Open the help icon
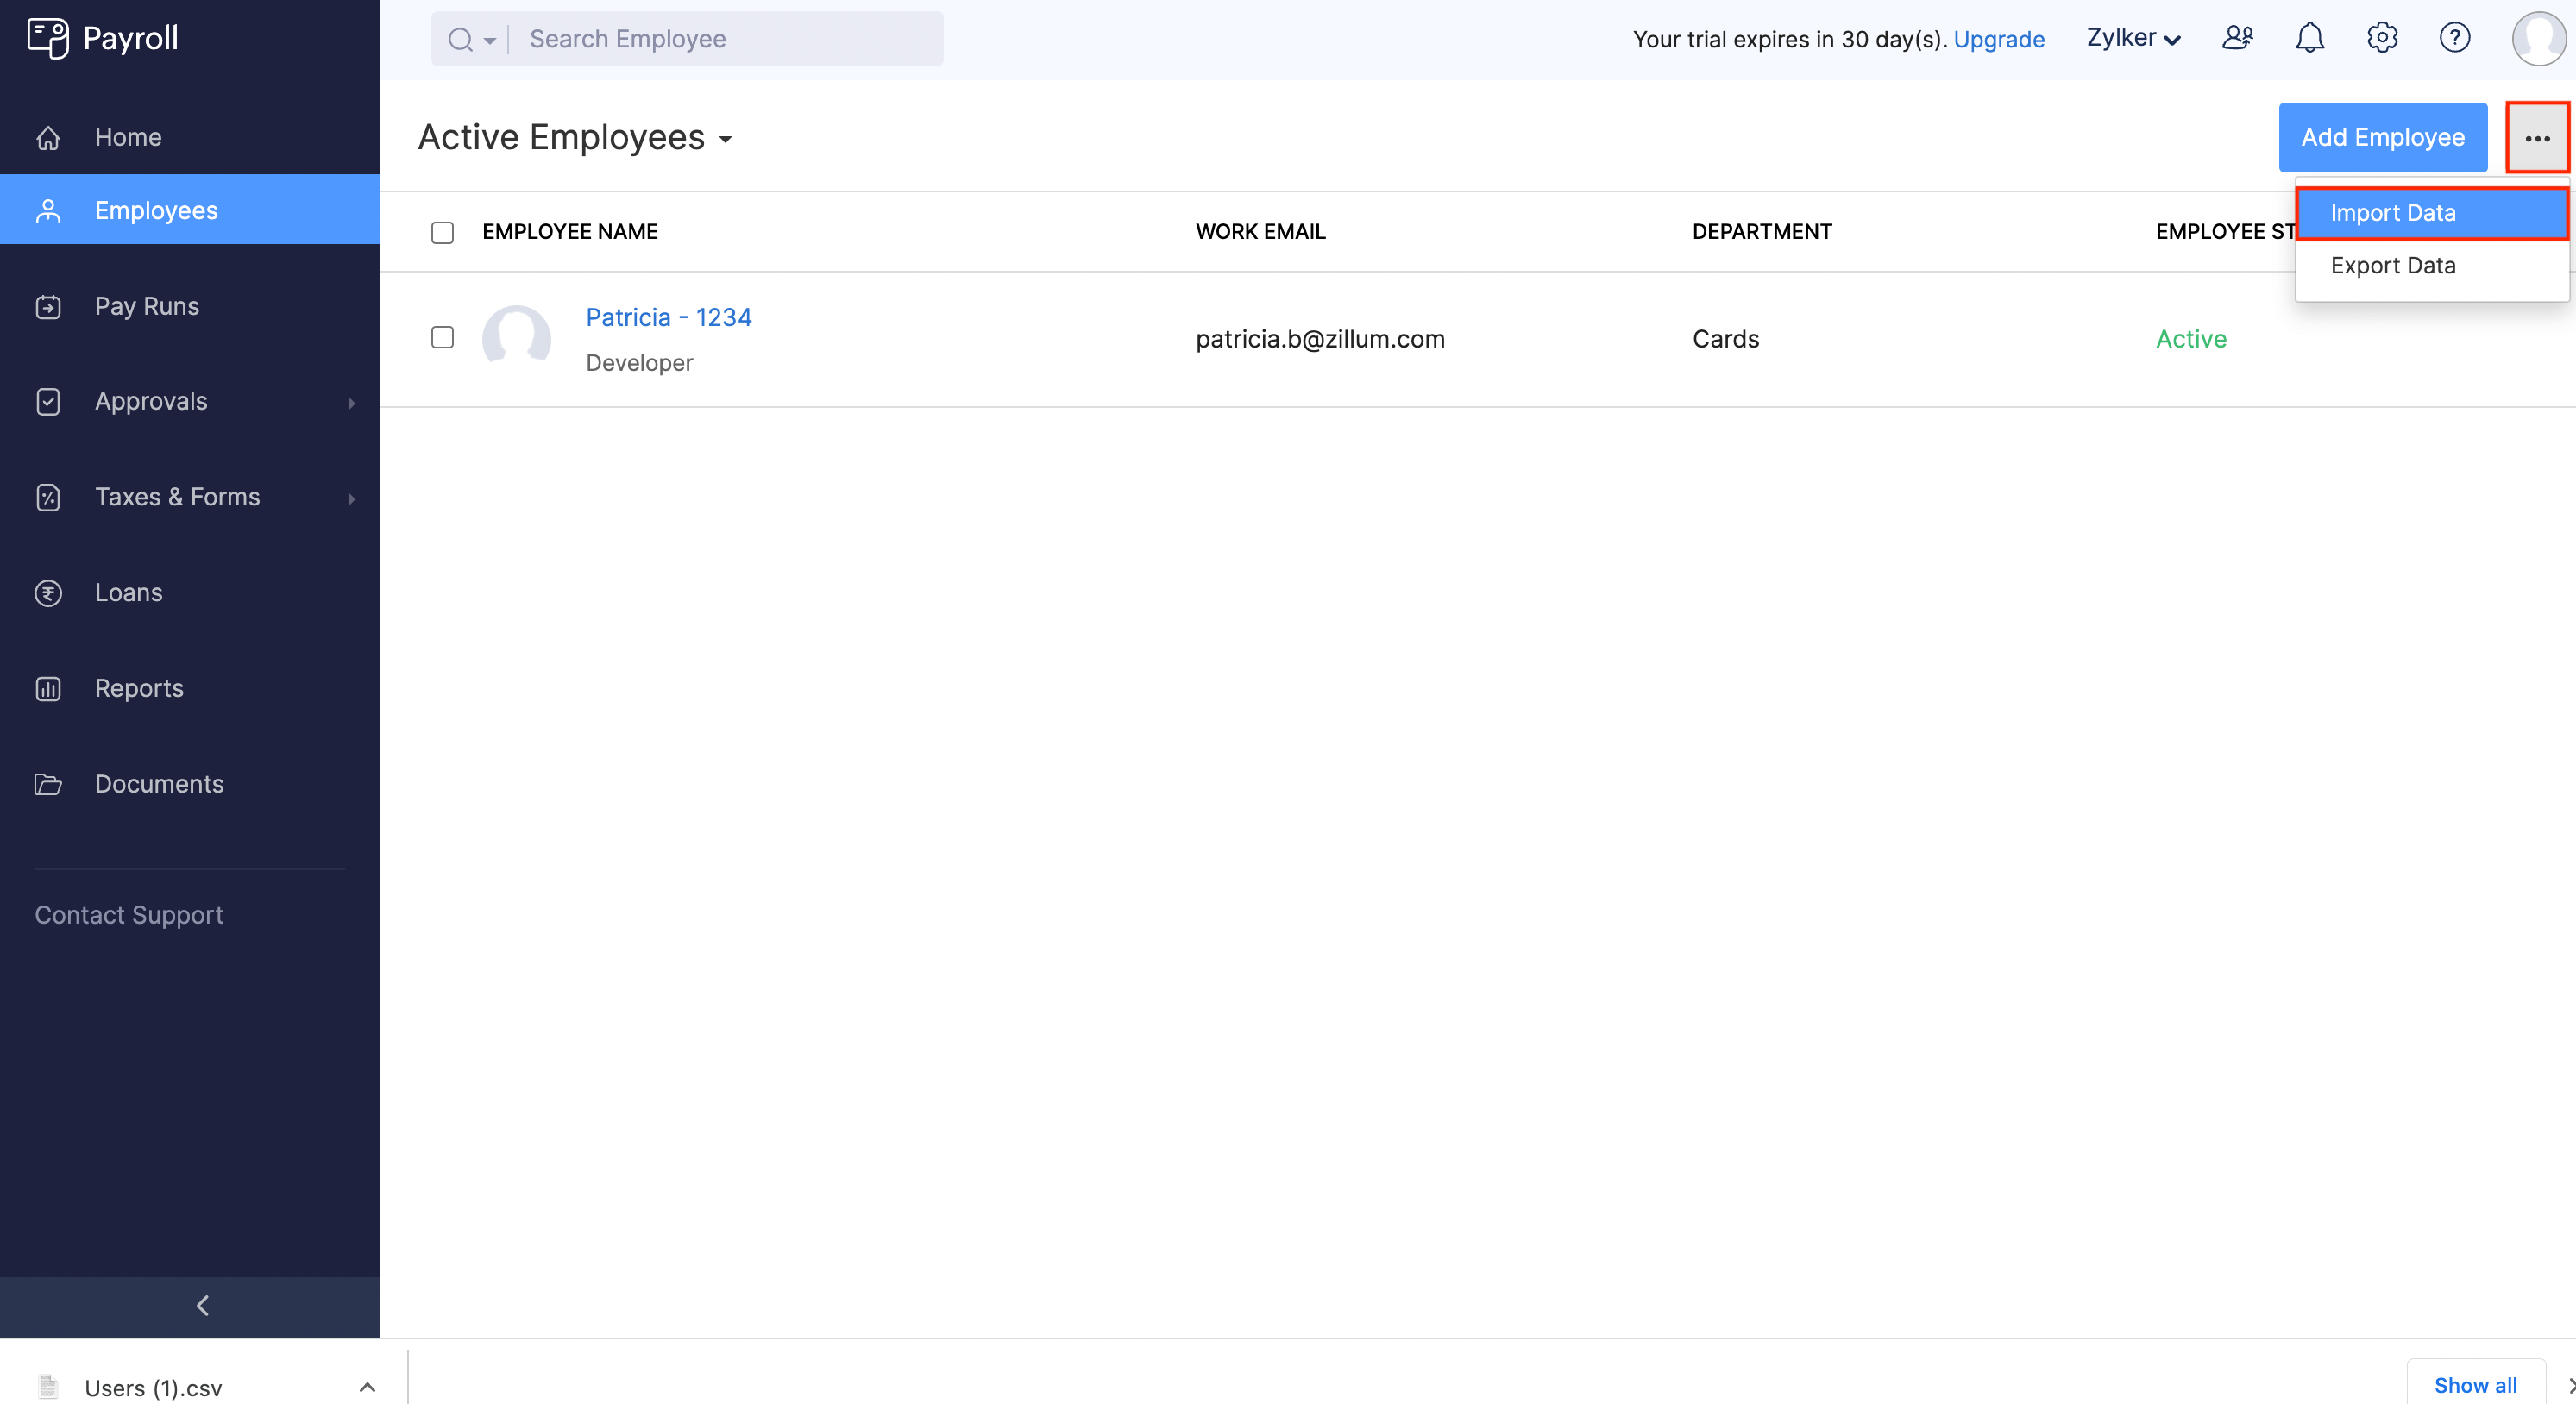The image size is (2576, 1404). 2456,37
